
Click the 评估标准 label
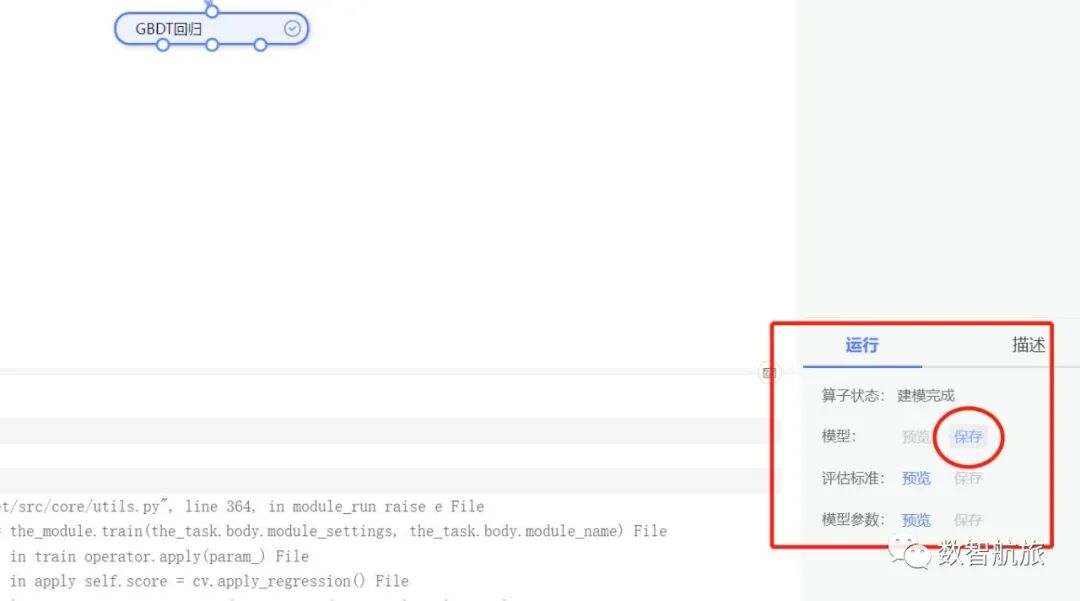click(853, 478)
